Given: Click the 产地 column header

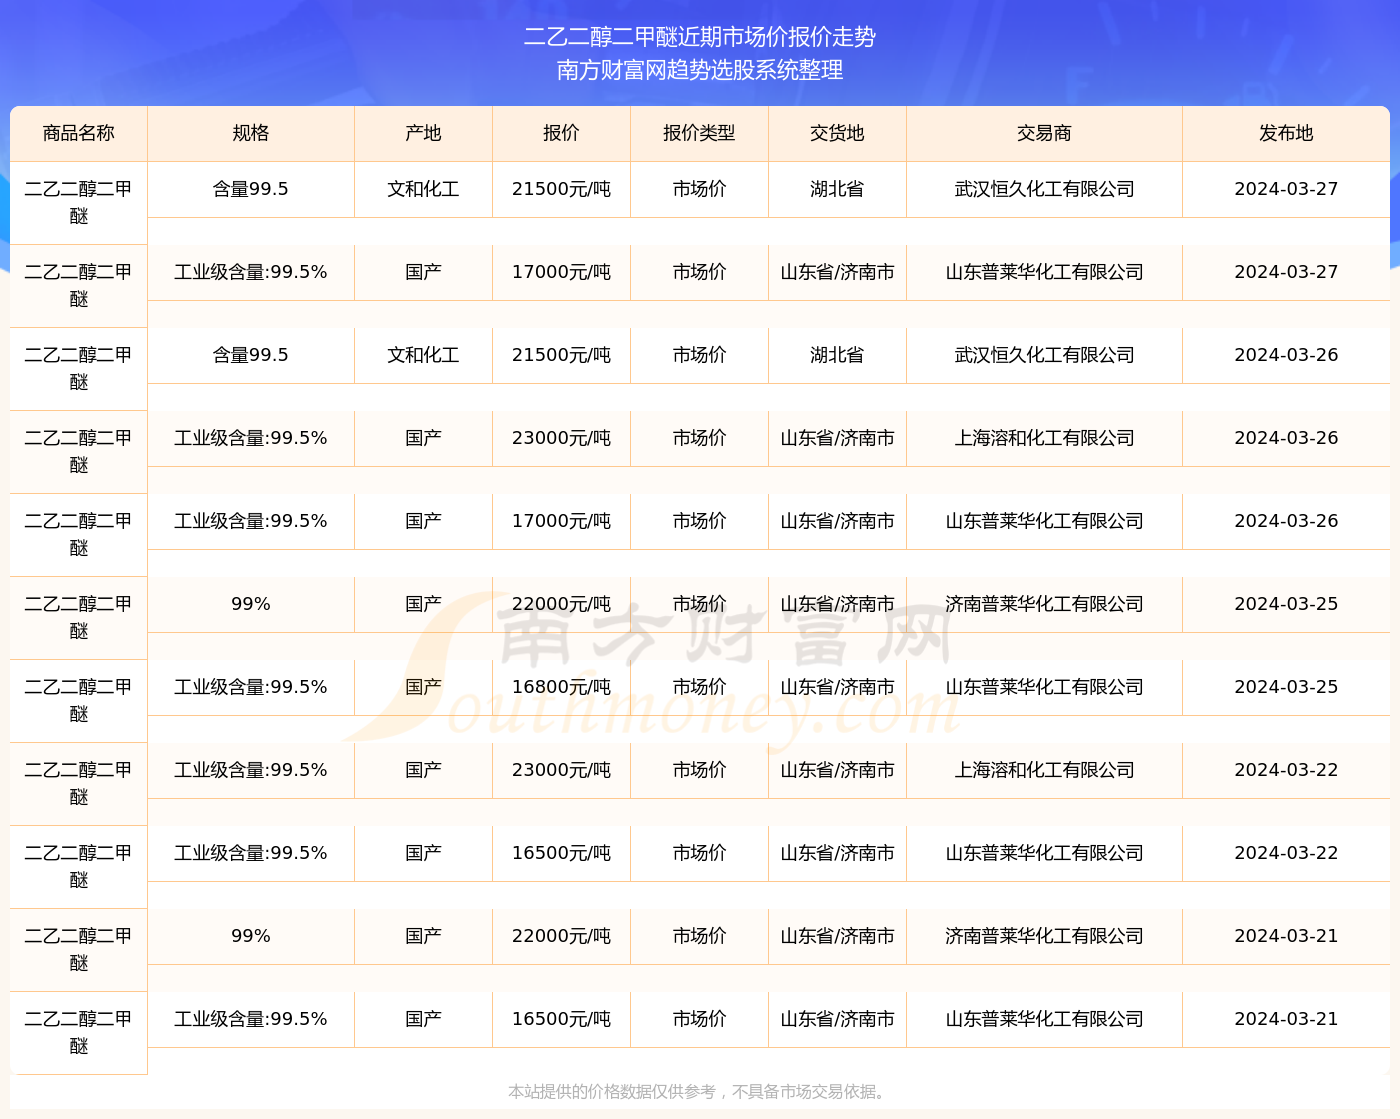Looking at the screenshot, I should click(x=423, y=133).
